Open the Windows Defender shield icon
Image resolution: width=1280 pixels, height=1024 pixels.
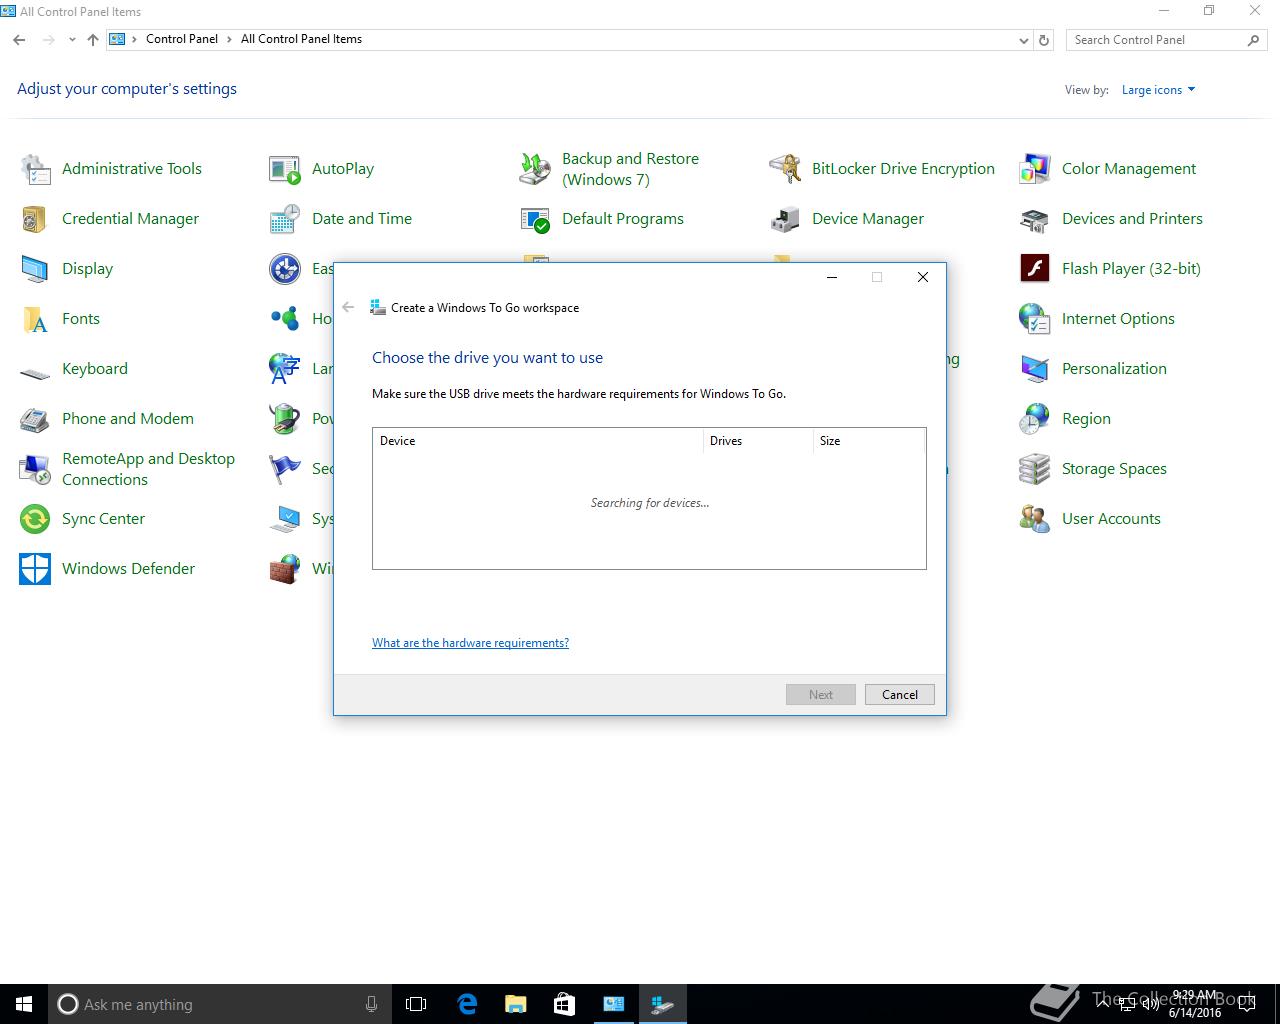[35, 569]
